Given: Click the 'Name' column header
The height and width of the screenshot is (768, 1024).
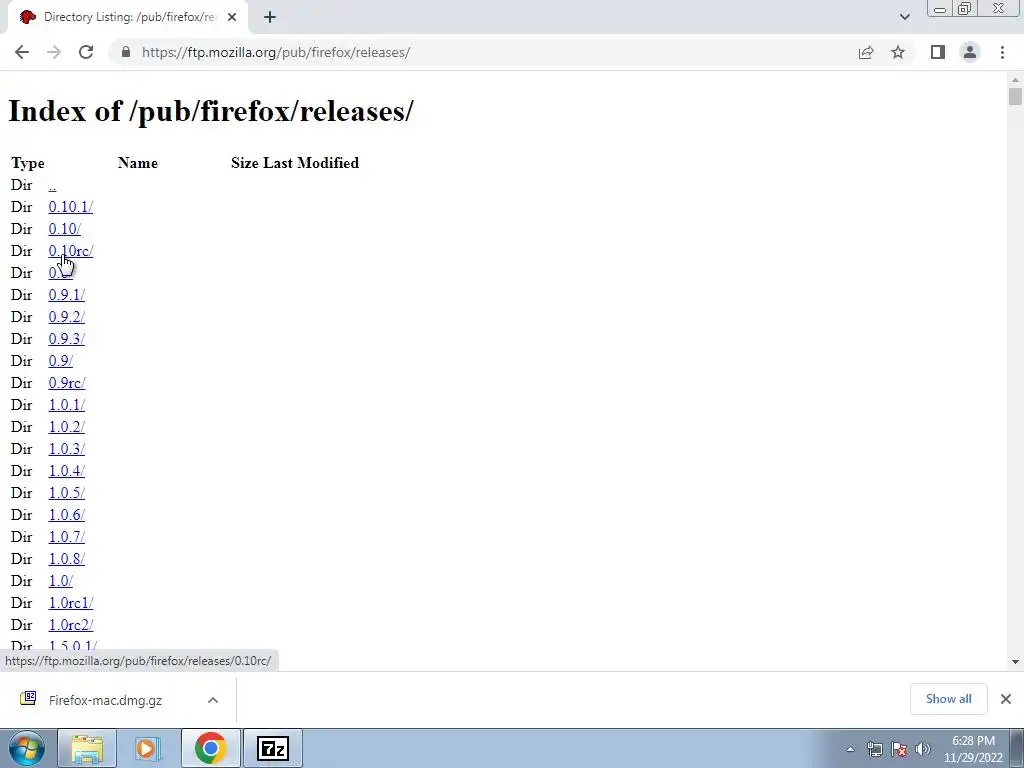Looking at the screenshot, I should pyautogui.click(x=138, y=163).
